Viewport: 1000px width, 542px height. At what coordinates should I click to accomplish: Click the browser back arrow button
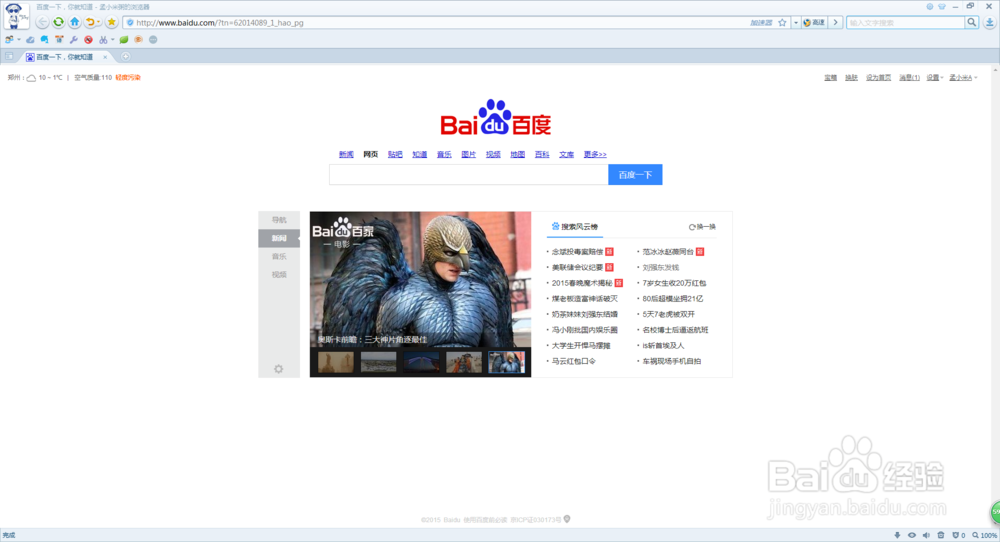42,22
